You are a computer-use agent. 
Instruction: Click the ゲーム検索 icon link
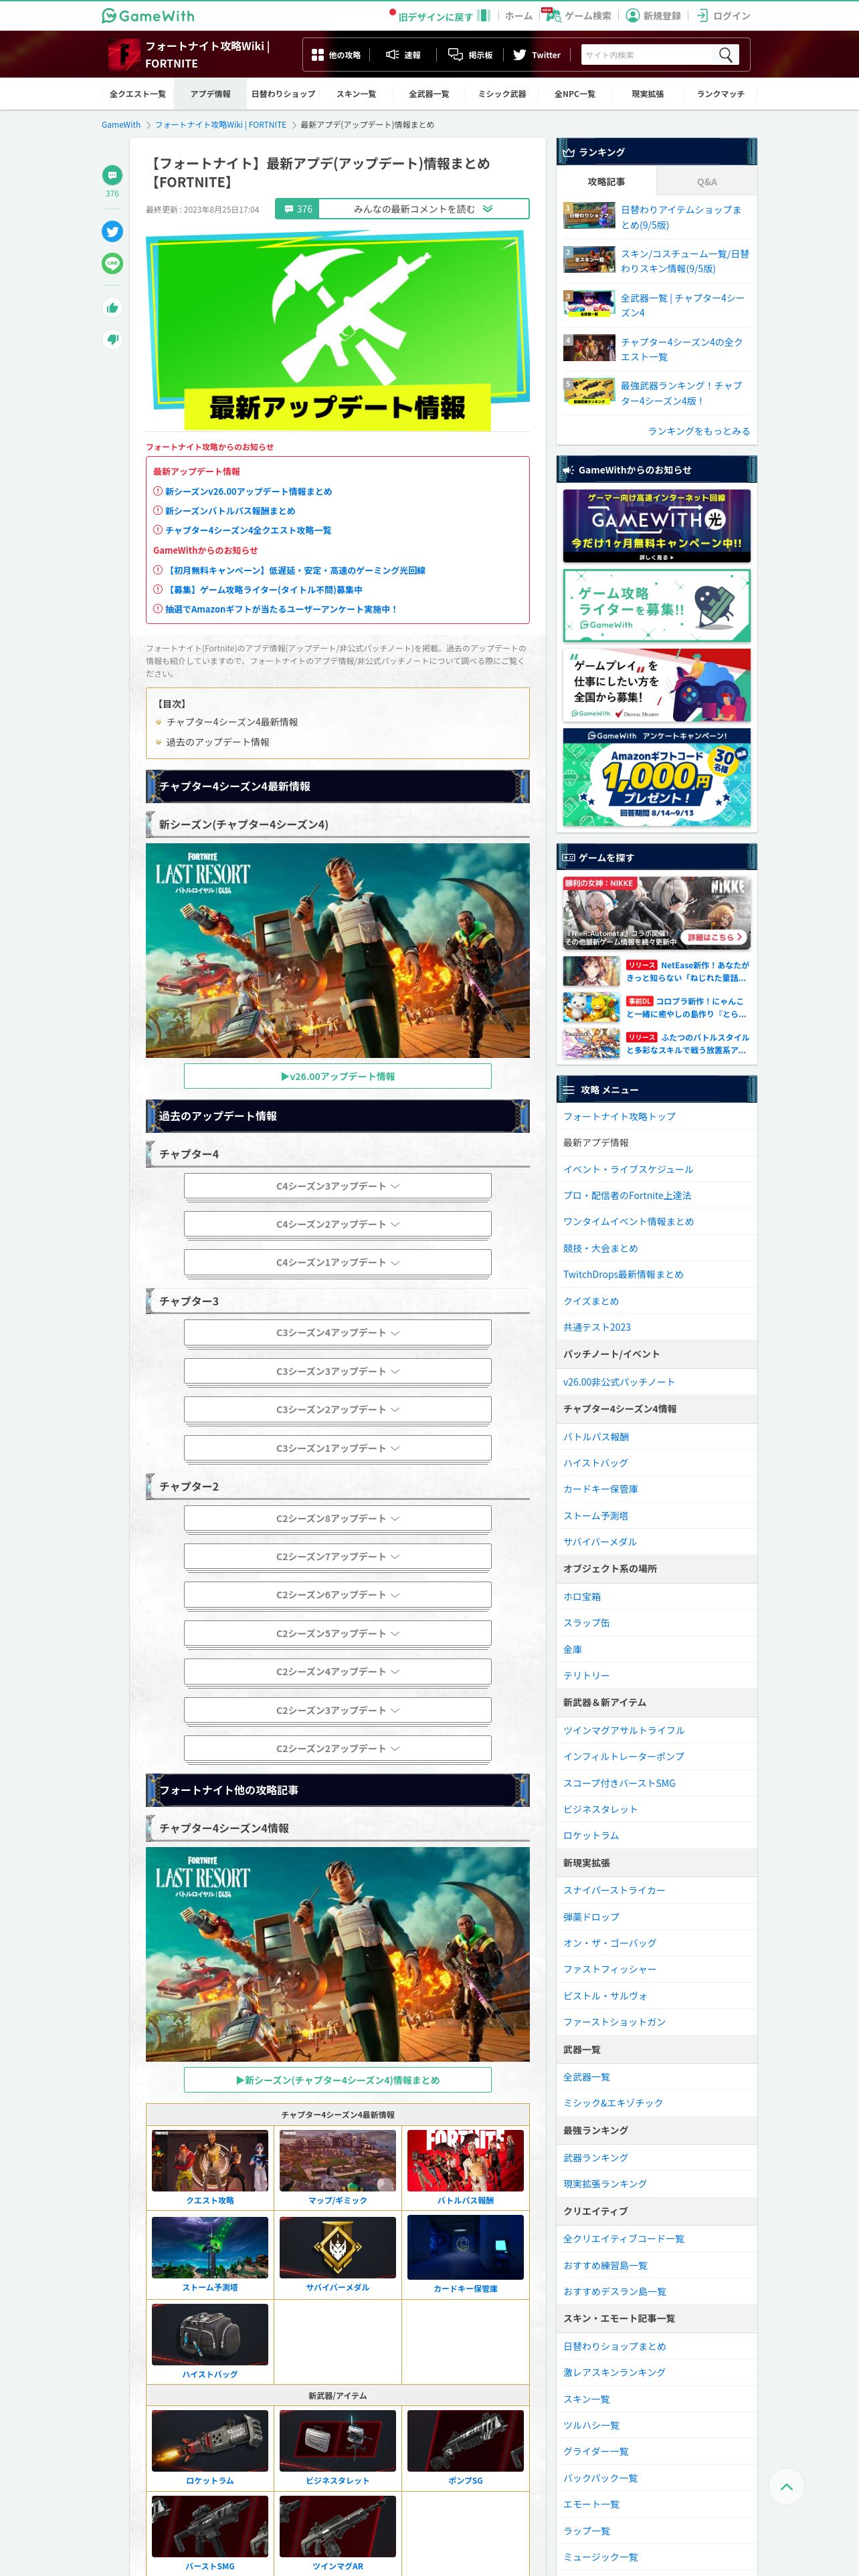click(x=578, y=15)
